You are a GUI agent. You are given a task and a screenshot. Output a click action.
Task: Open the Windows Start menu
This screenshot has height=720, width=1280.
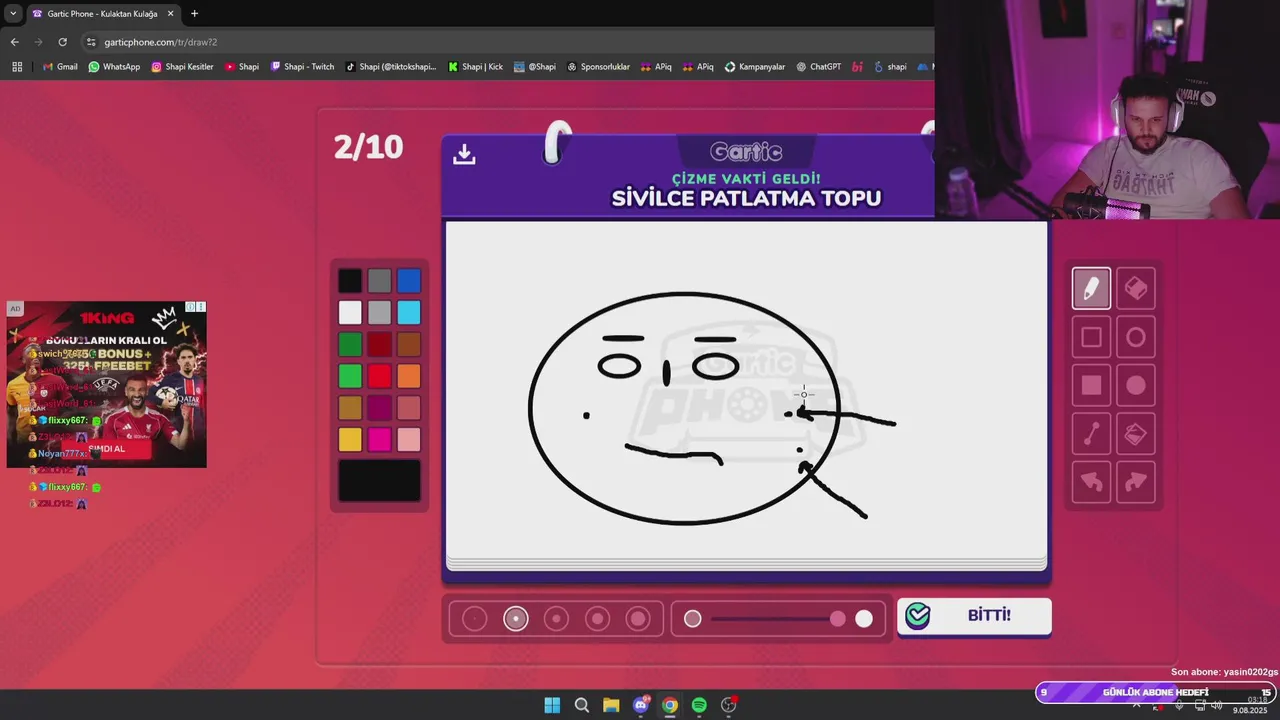tap(552, 705)
